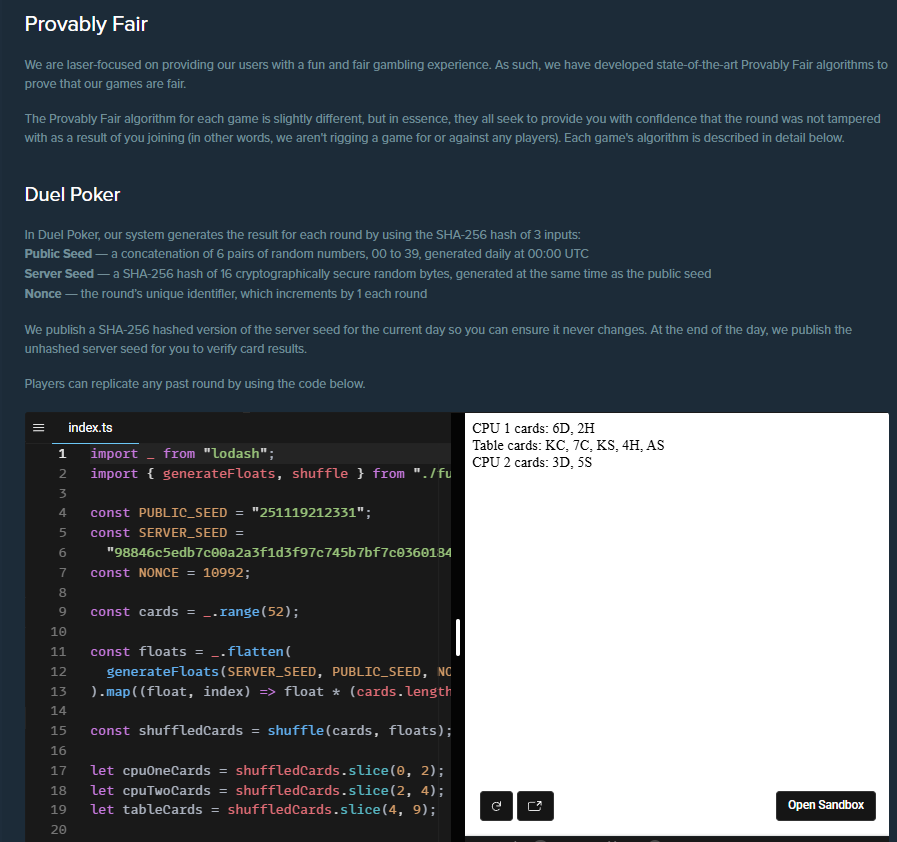Click the shuffle import on line 2

point(319,472)
